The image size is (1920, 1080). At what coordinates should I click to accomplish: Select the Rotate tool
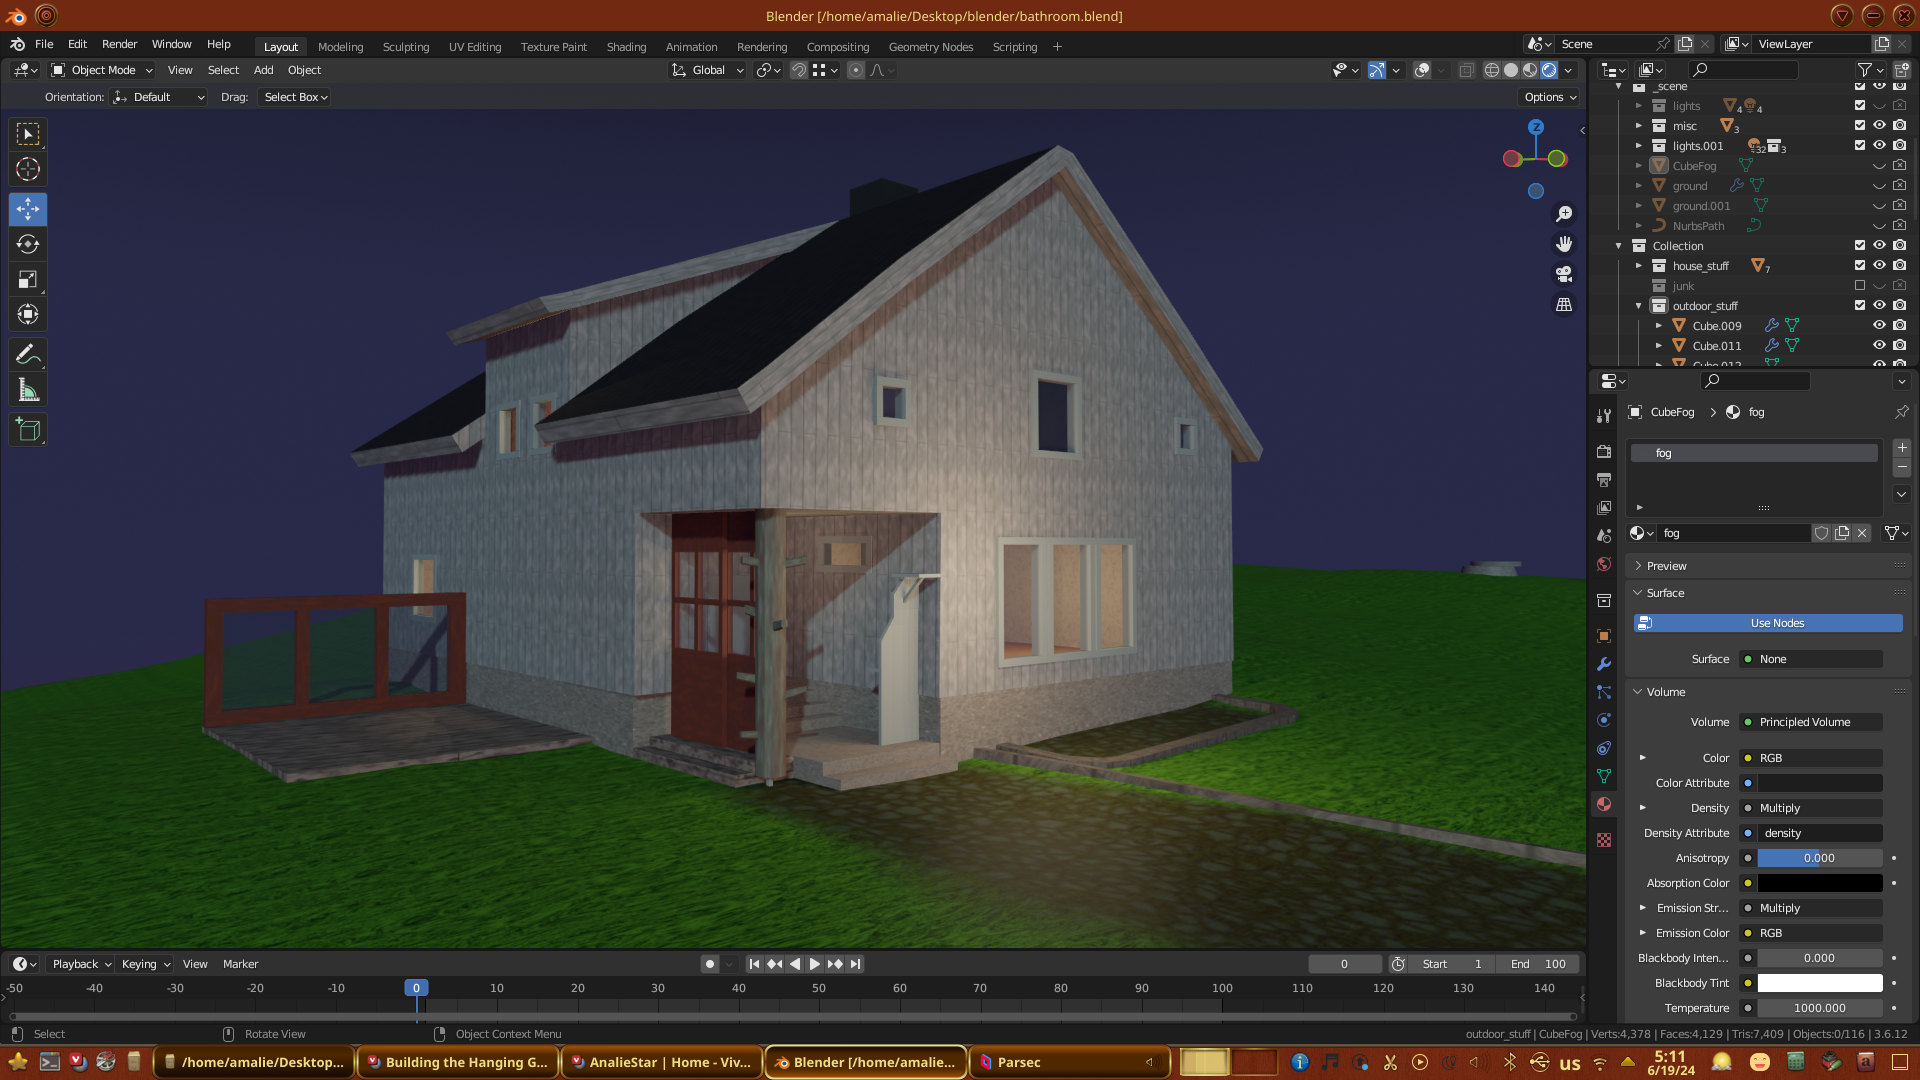[28, 244]
